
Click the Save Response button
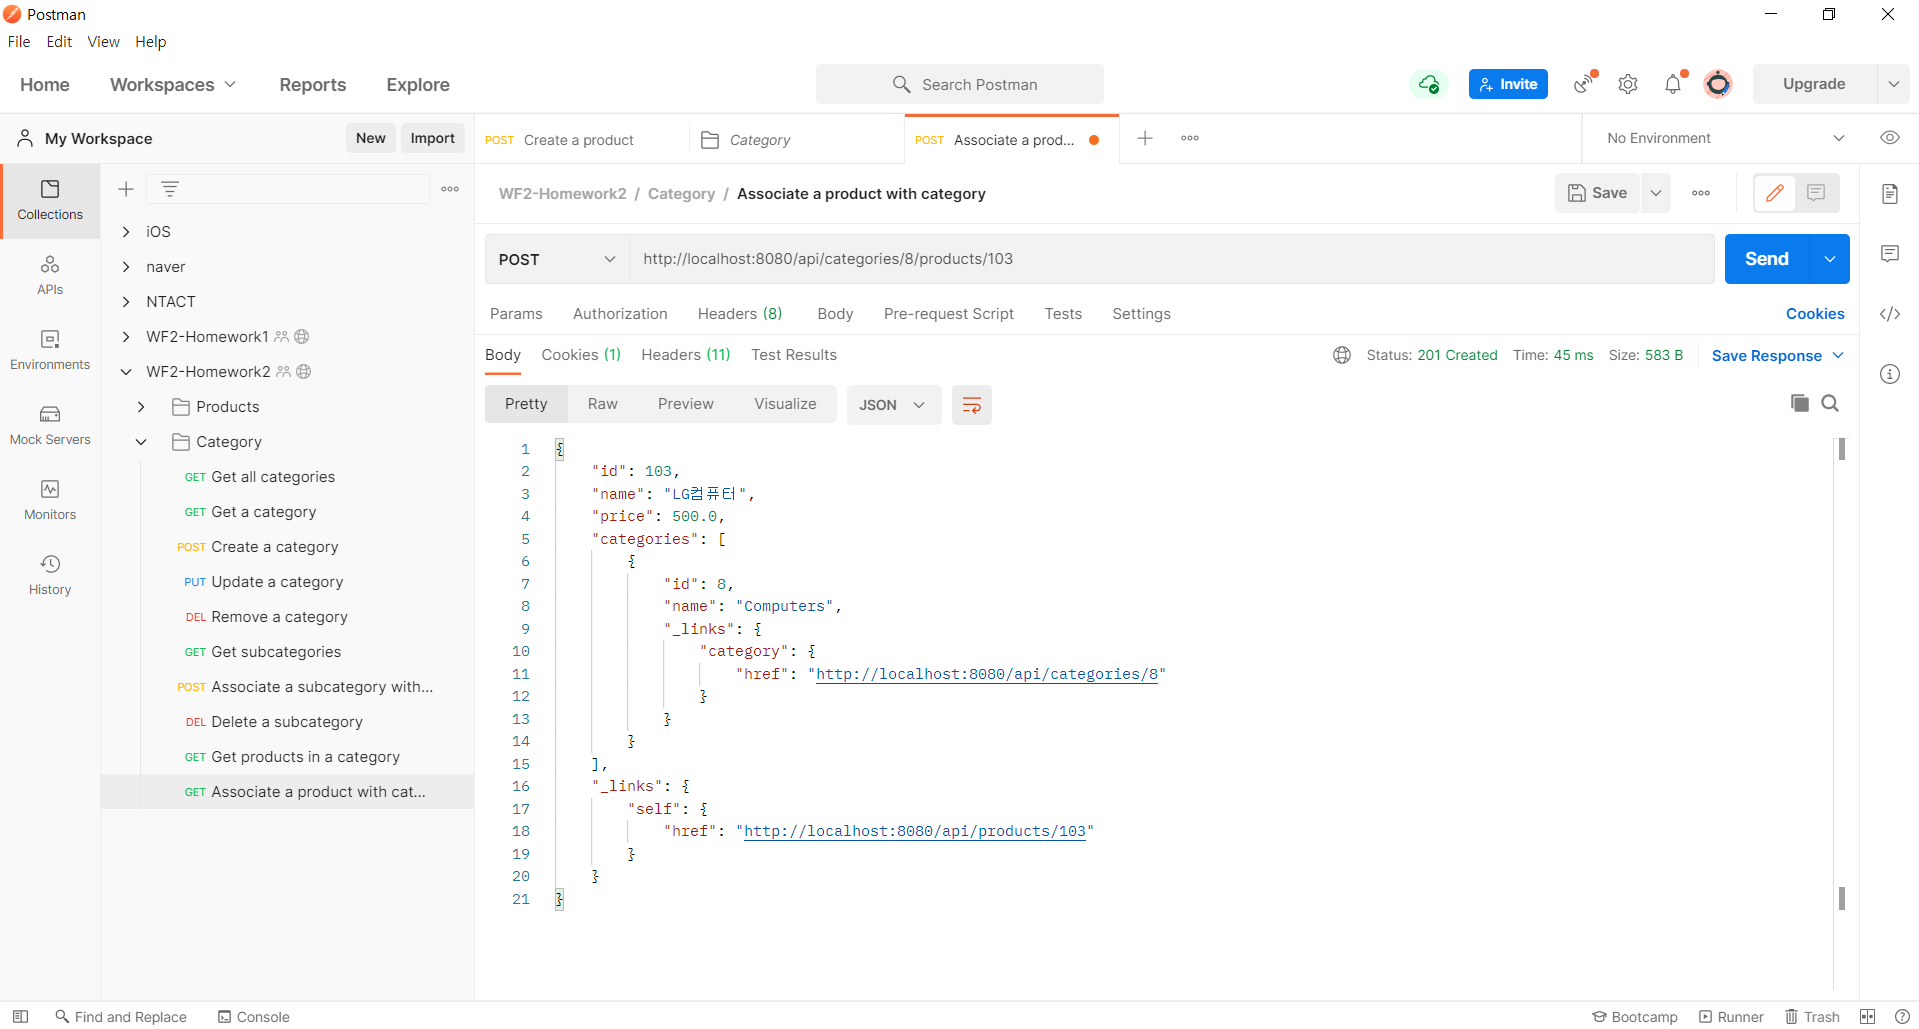click(x=1777, y=356)
